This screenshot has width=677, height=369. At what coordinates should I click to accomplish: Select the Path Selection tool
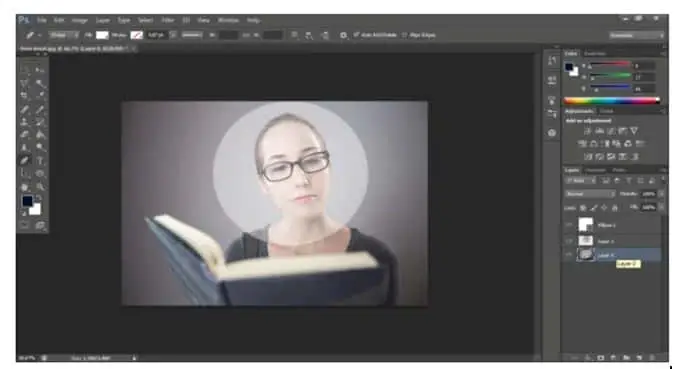tap(25, 173)
